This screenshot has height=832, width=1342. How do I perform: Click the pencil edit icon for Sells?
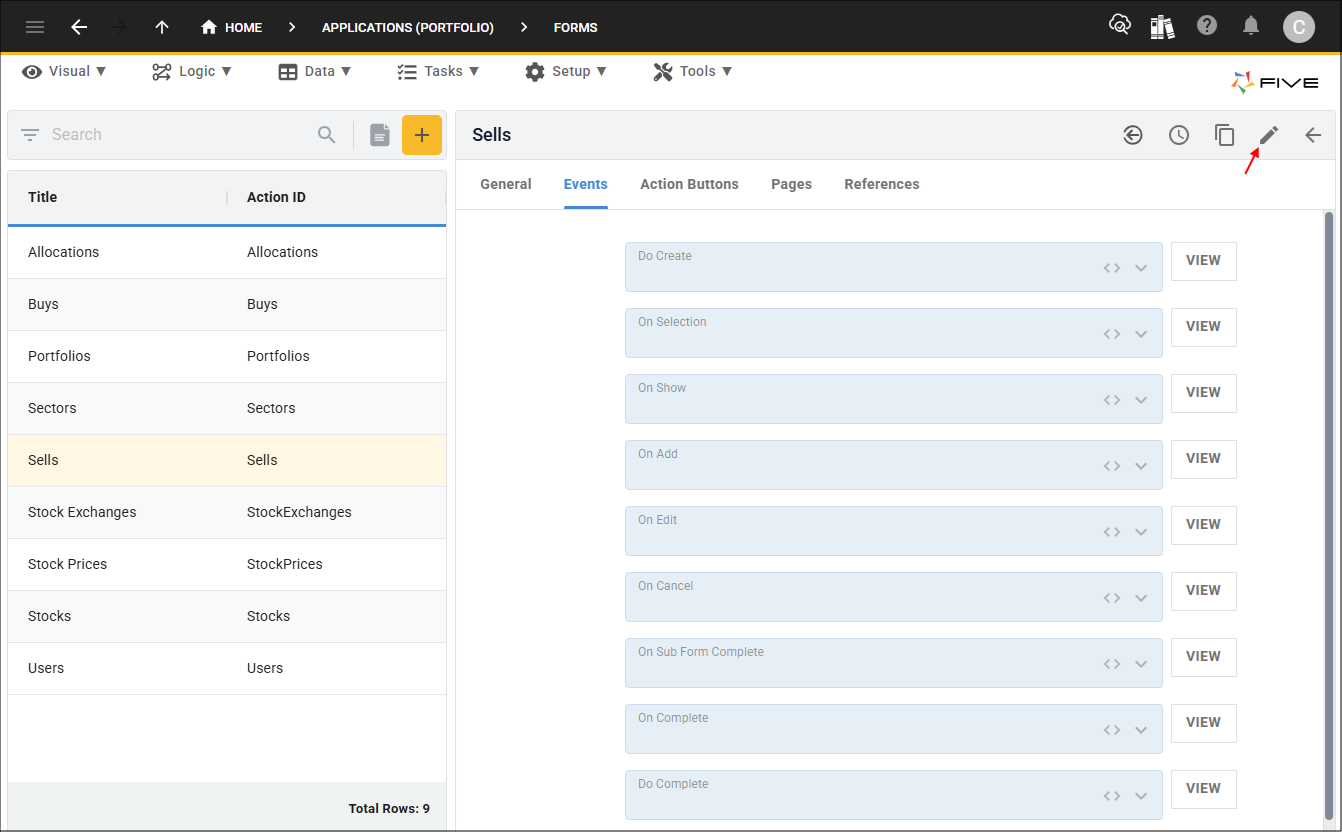click(x=1268, y=135)
